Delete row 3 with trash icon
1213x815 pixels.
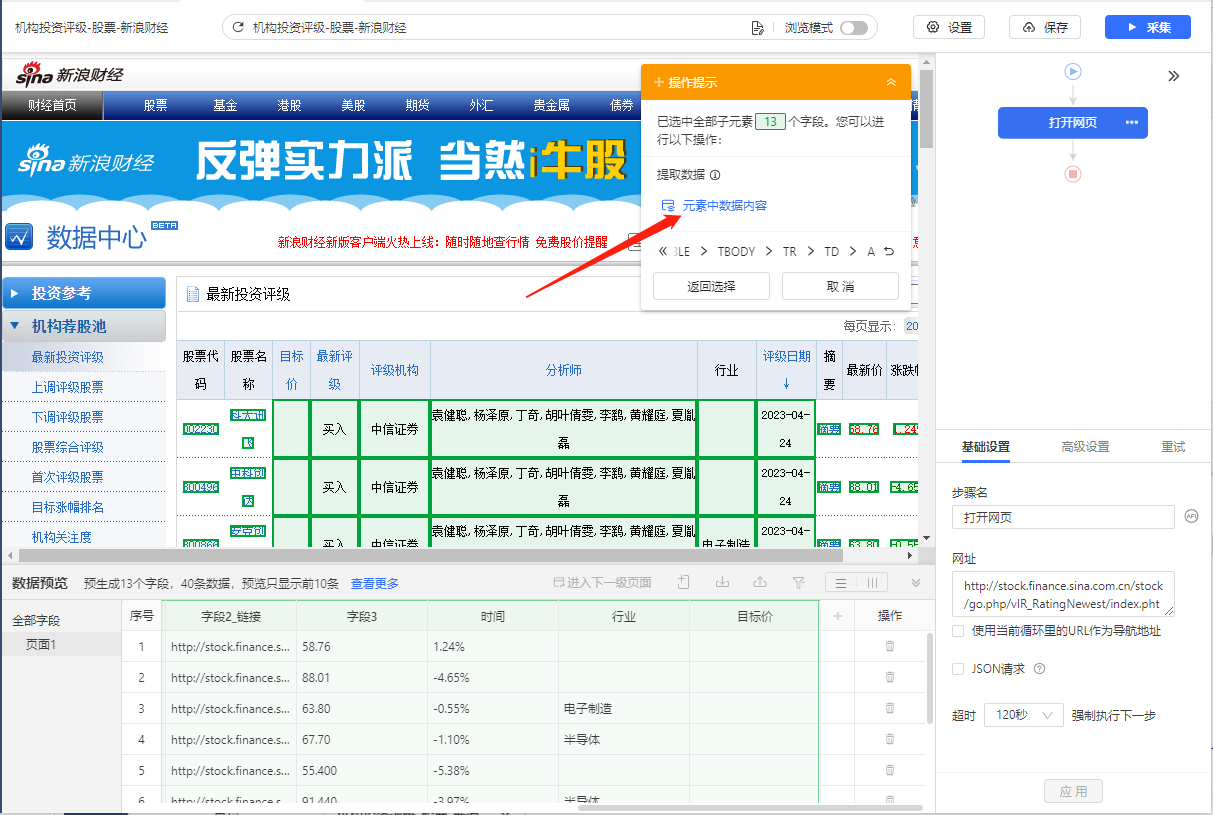point(890,709)
